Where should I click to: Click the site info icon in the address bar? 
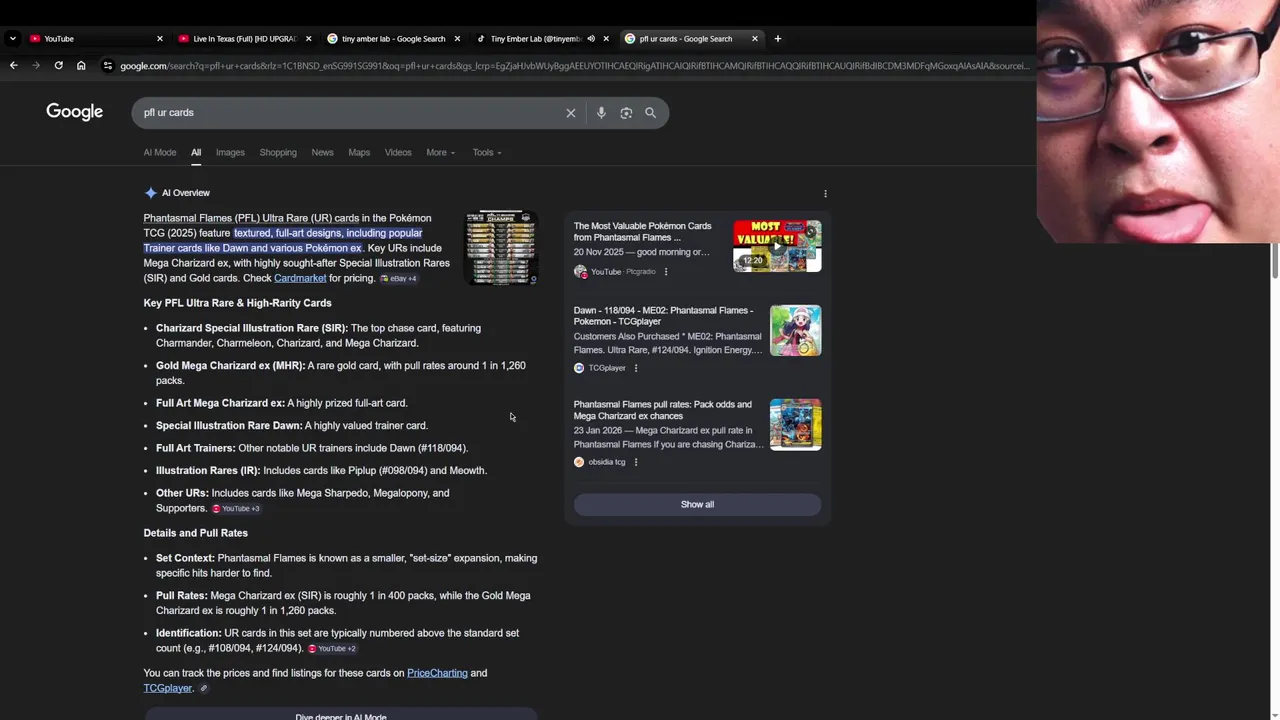108,66
